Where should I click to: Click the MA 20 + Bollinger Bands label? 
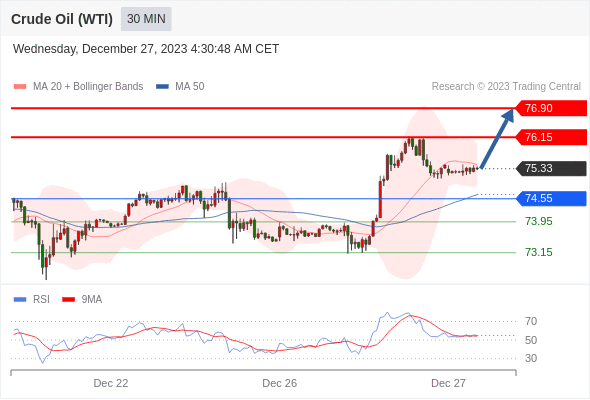tap(88, 87)
